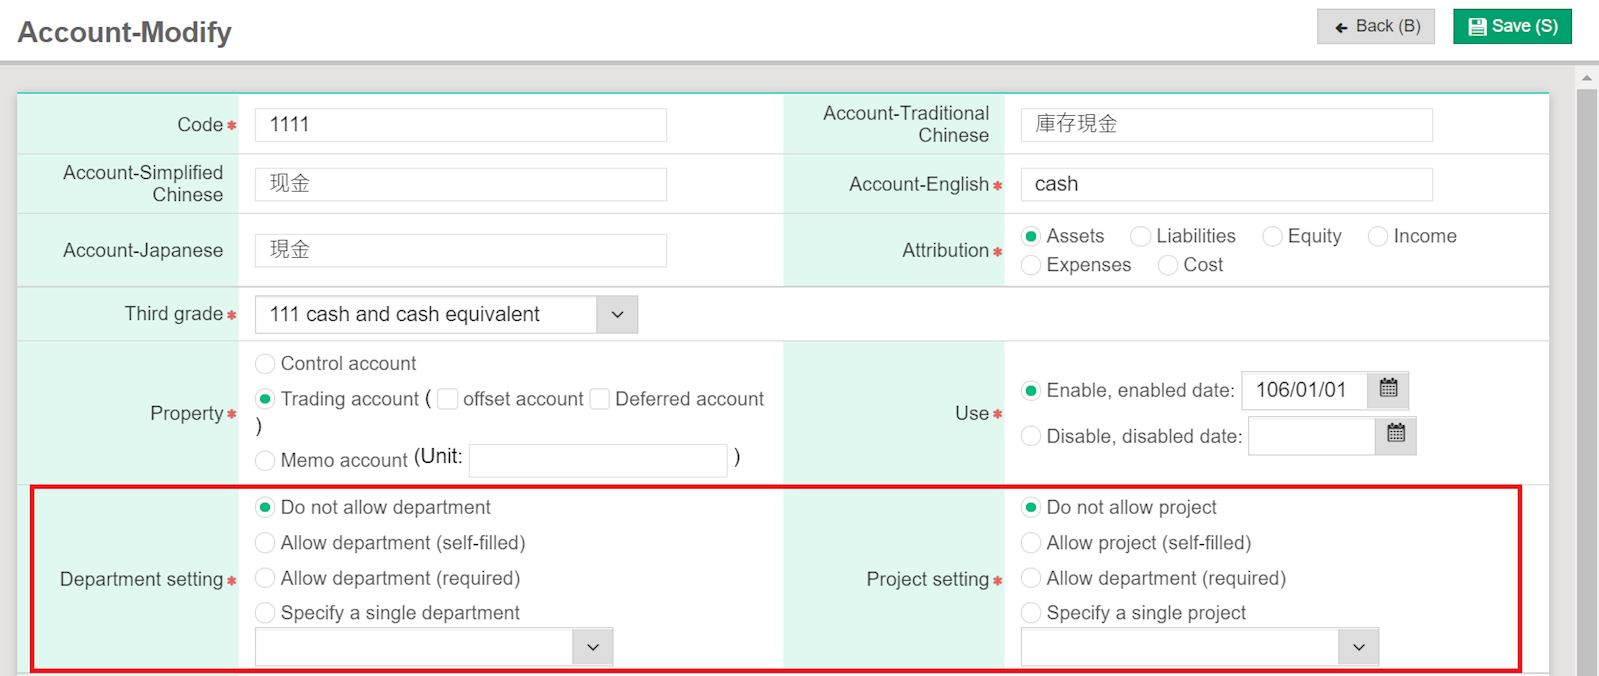The image size is (1599, 676).
Task: Click the Memo account Unit text field
Action: [x=598, y=460]
